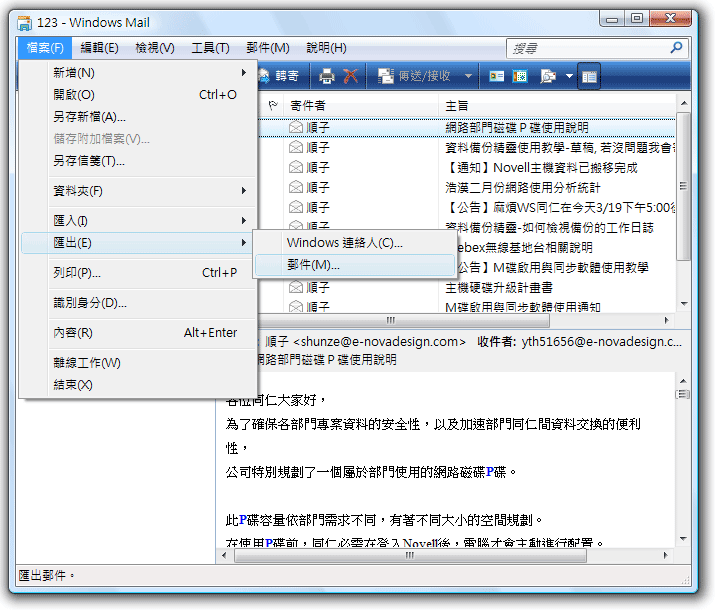716x610 pixels.
Task: Expand the New (新增) submenu
Action: pyautogui.click(x=138, y=73)
